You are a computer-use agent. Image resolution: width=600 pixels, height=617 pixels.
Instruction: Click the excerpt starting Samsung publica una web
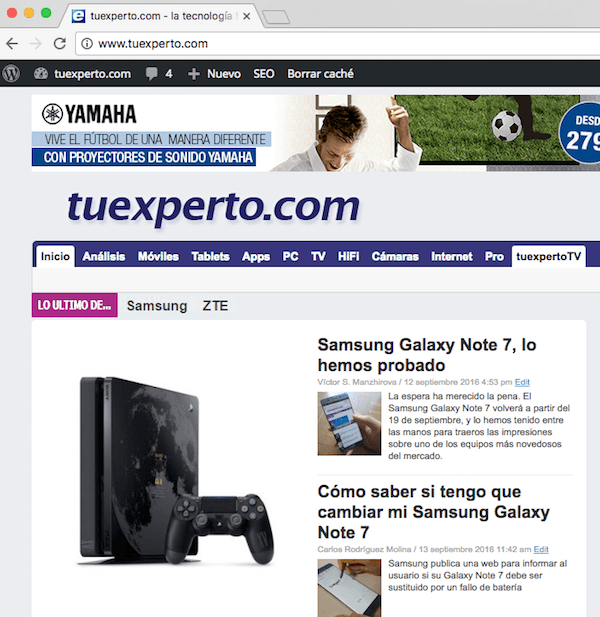coord(477,575)
